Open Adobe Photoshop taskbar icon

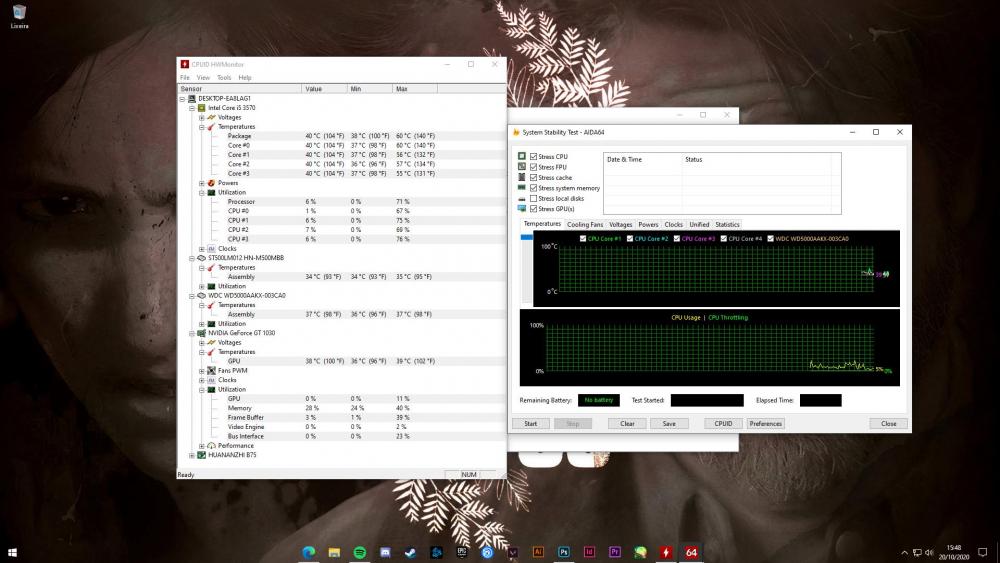pos(564,552)
